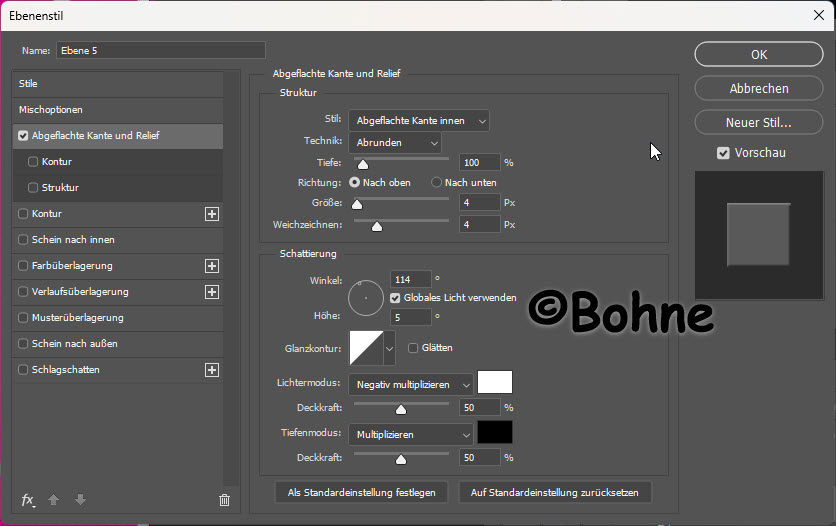Click the trash icon to delete effect
The height and width of the screenshot is (526, 836).
[224, 499]
